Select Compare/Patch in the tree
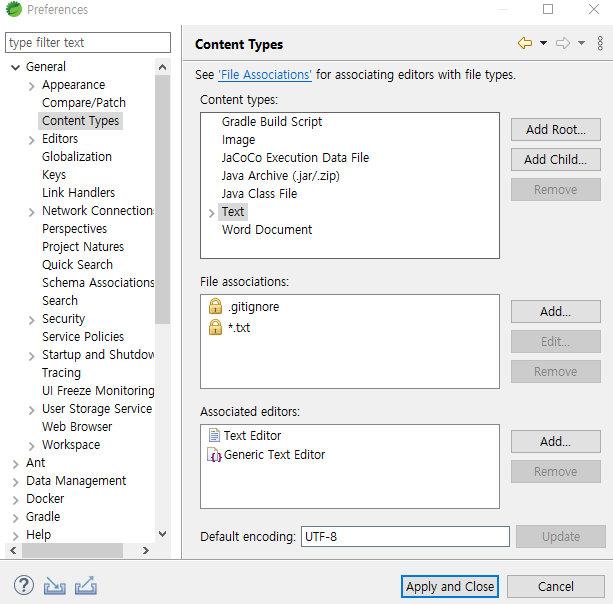The height and width of the screenshot is (604, 613). pos(84,102)
